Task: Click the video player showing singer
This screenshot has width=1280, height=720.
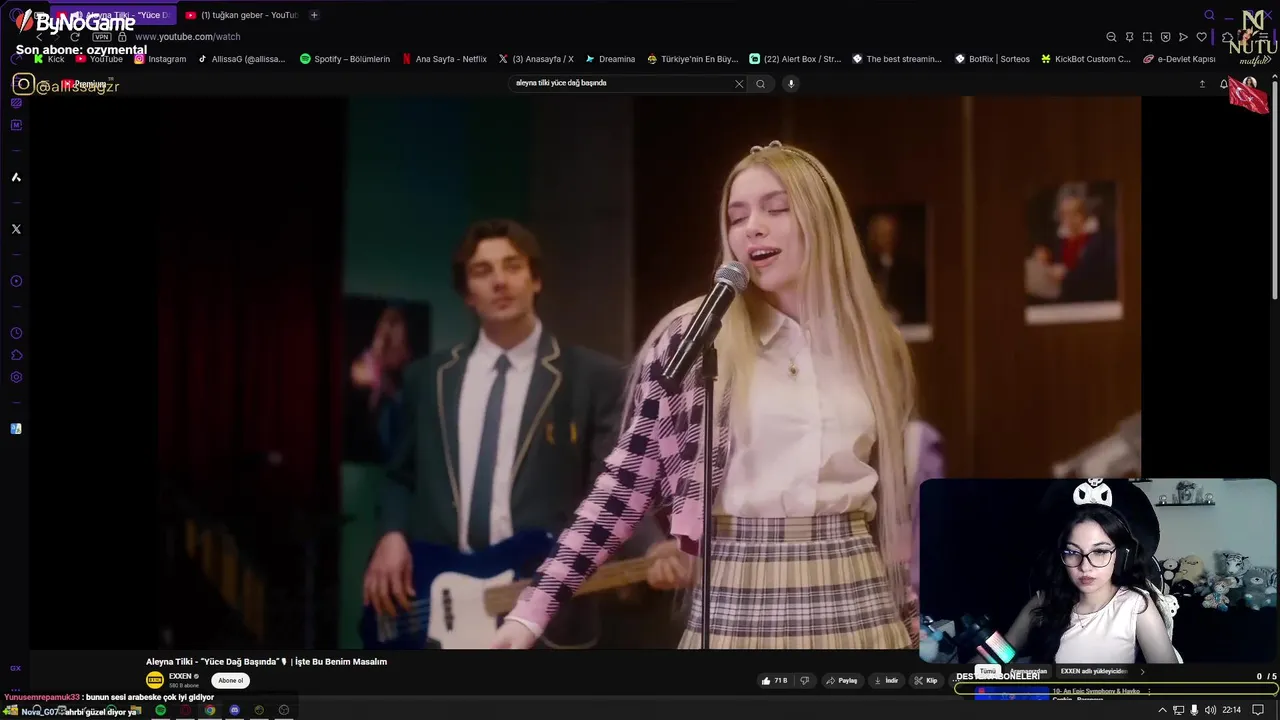Action: (x=584, y=372)
